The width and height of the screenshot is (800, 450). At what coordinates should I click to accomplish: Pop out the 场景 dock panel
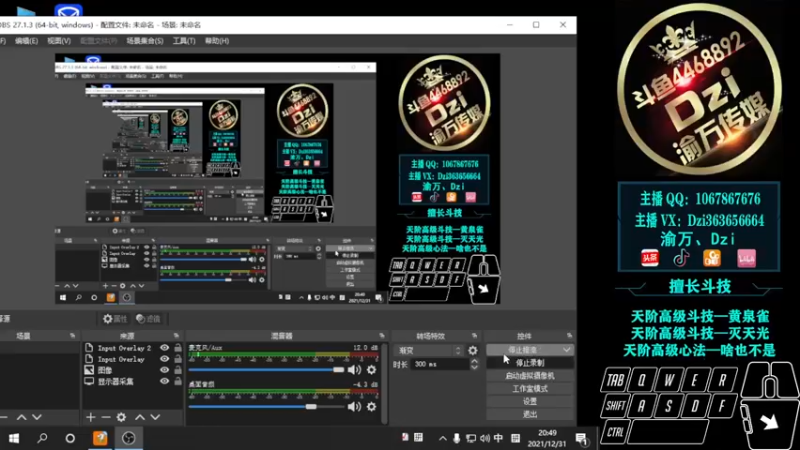(72, 336)
